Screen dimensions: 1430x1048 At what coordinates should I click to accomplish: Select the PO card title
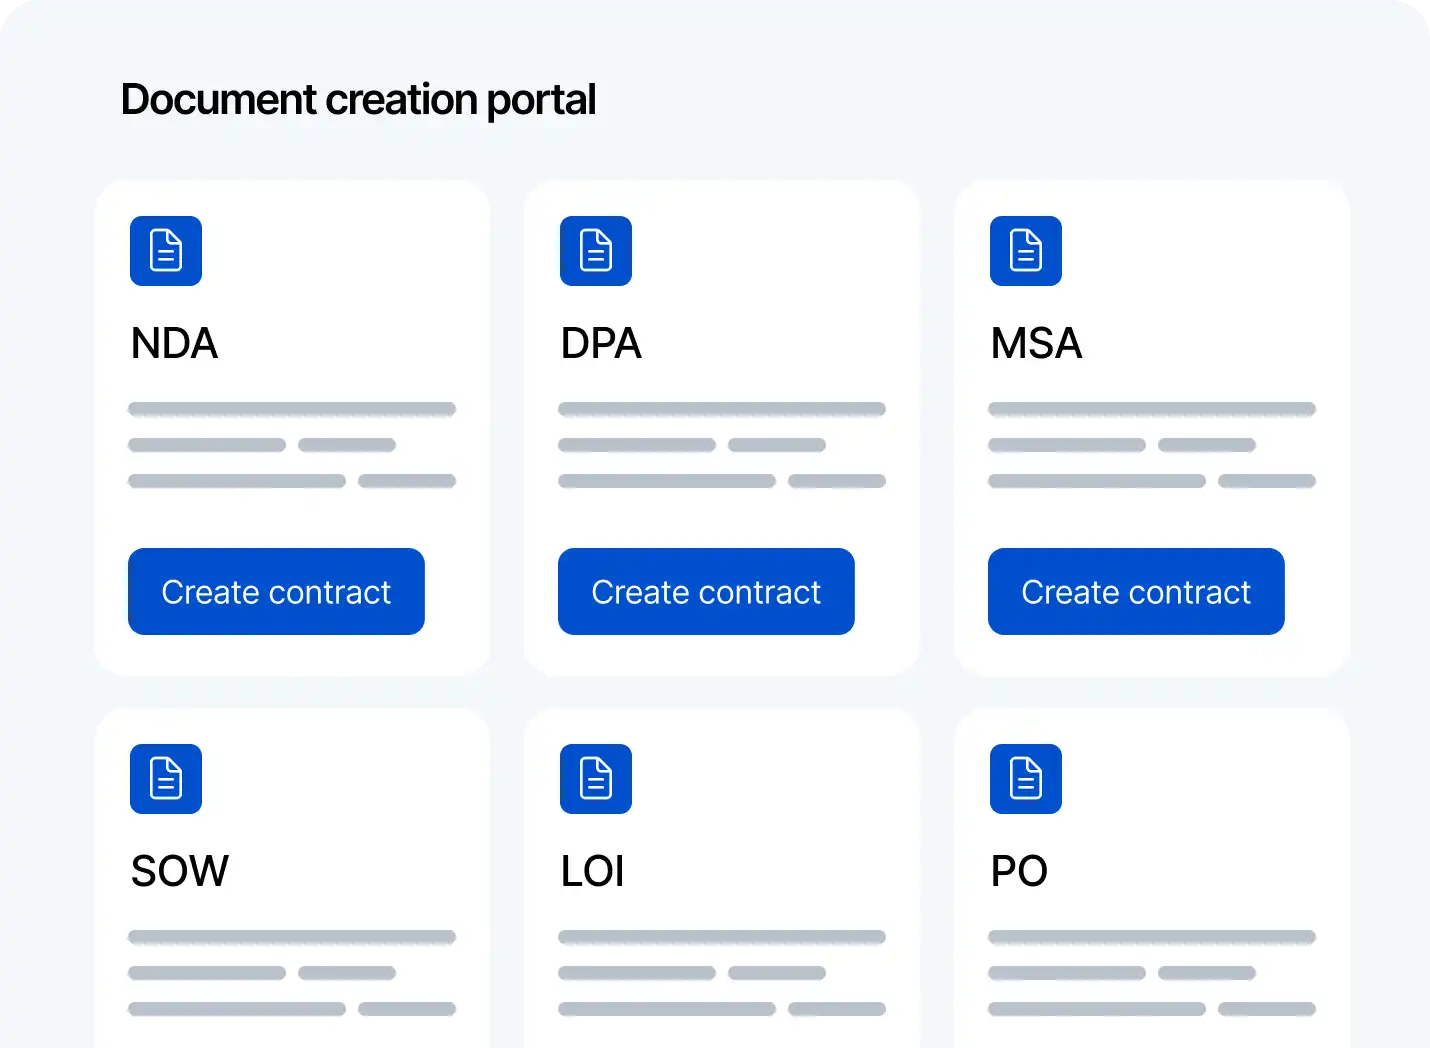1019,872
